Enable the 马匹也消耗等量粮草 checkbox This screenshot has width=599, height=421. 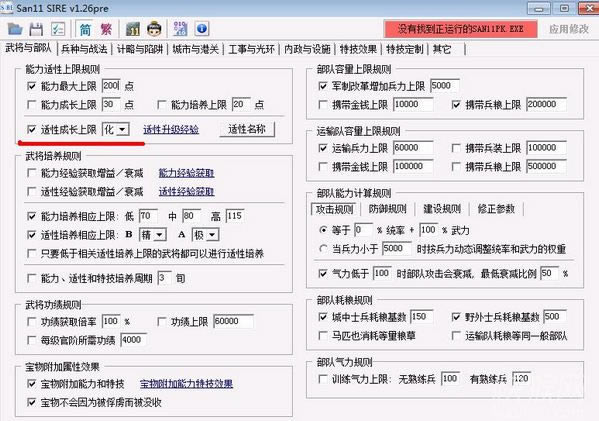click(323, 336)
